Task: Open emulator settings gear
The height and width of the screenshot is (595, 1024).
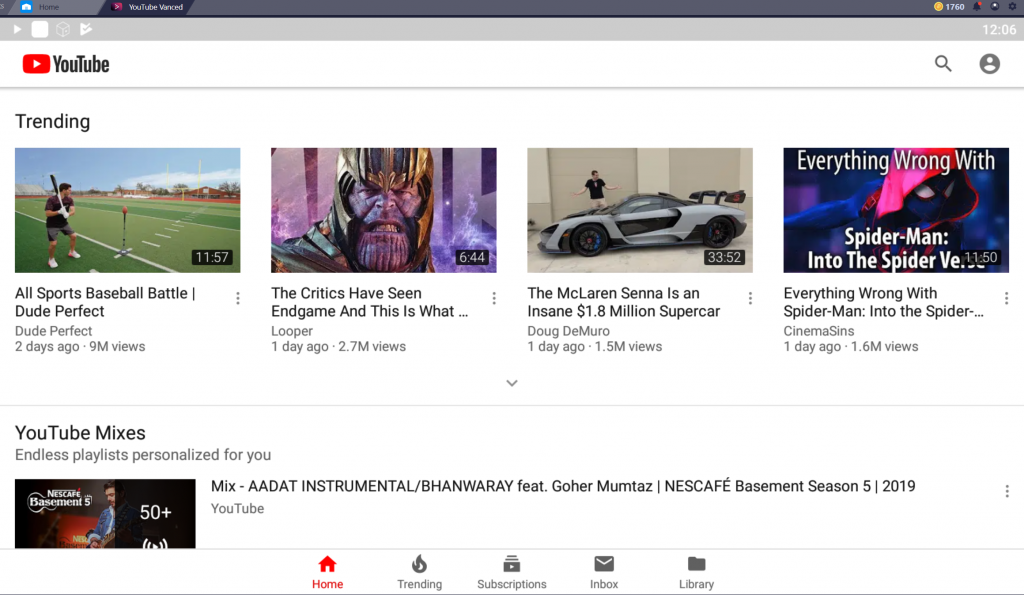Action: 1012,7
